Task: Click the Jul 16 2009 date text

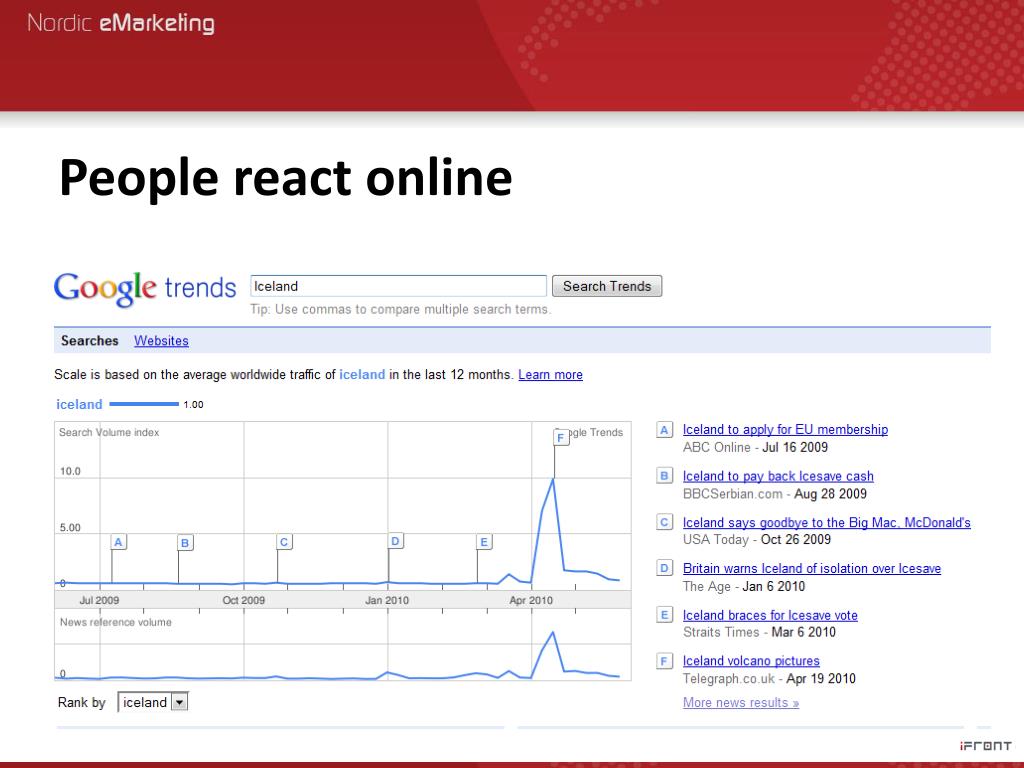Action: click(x=795, y=447)
